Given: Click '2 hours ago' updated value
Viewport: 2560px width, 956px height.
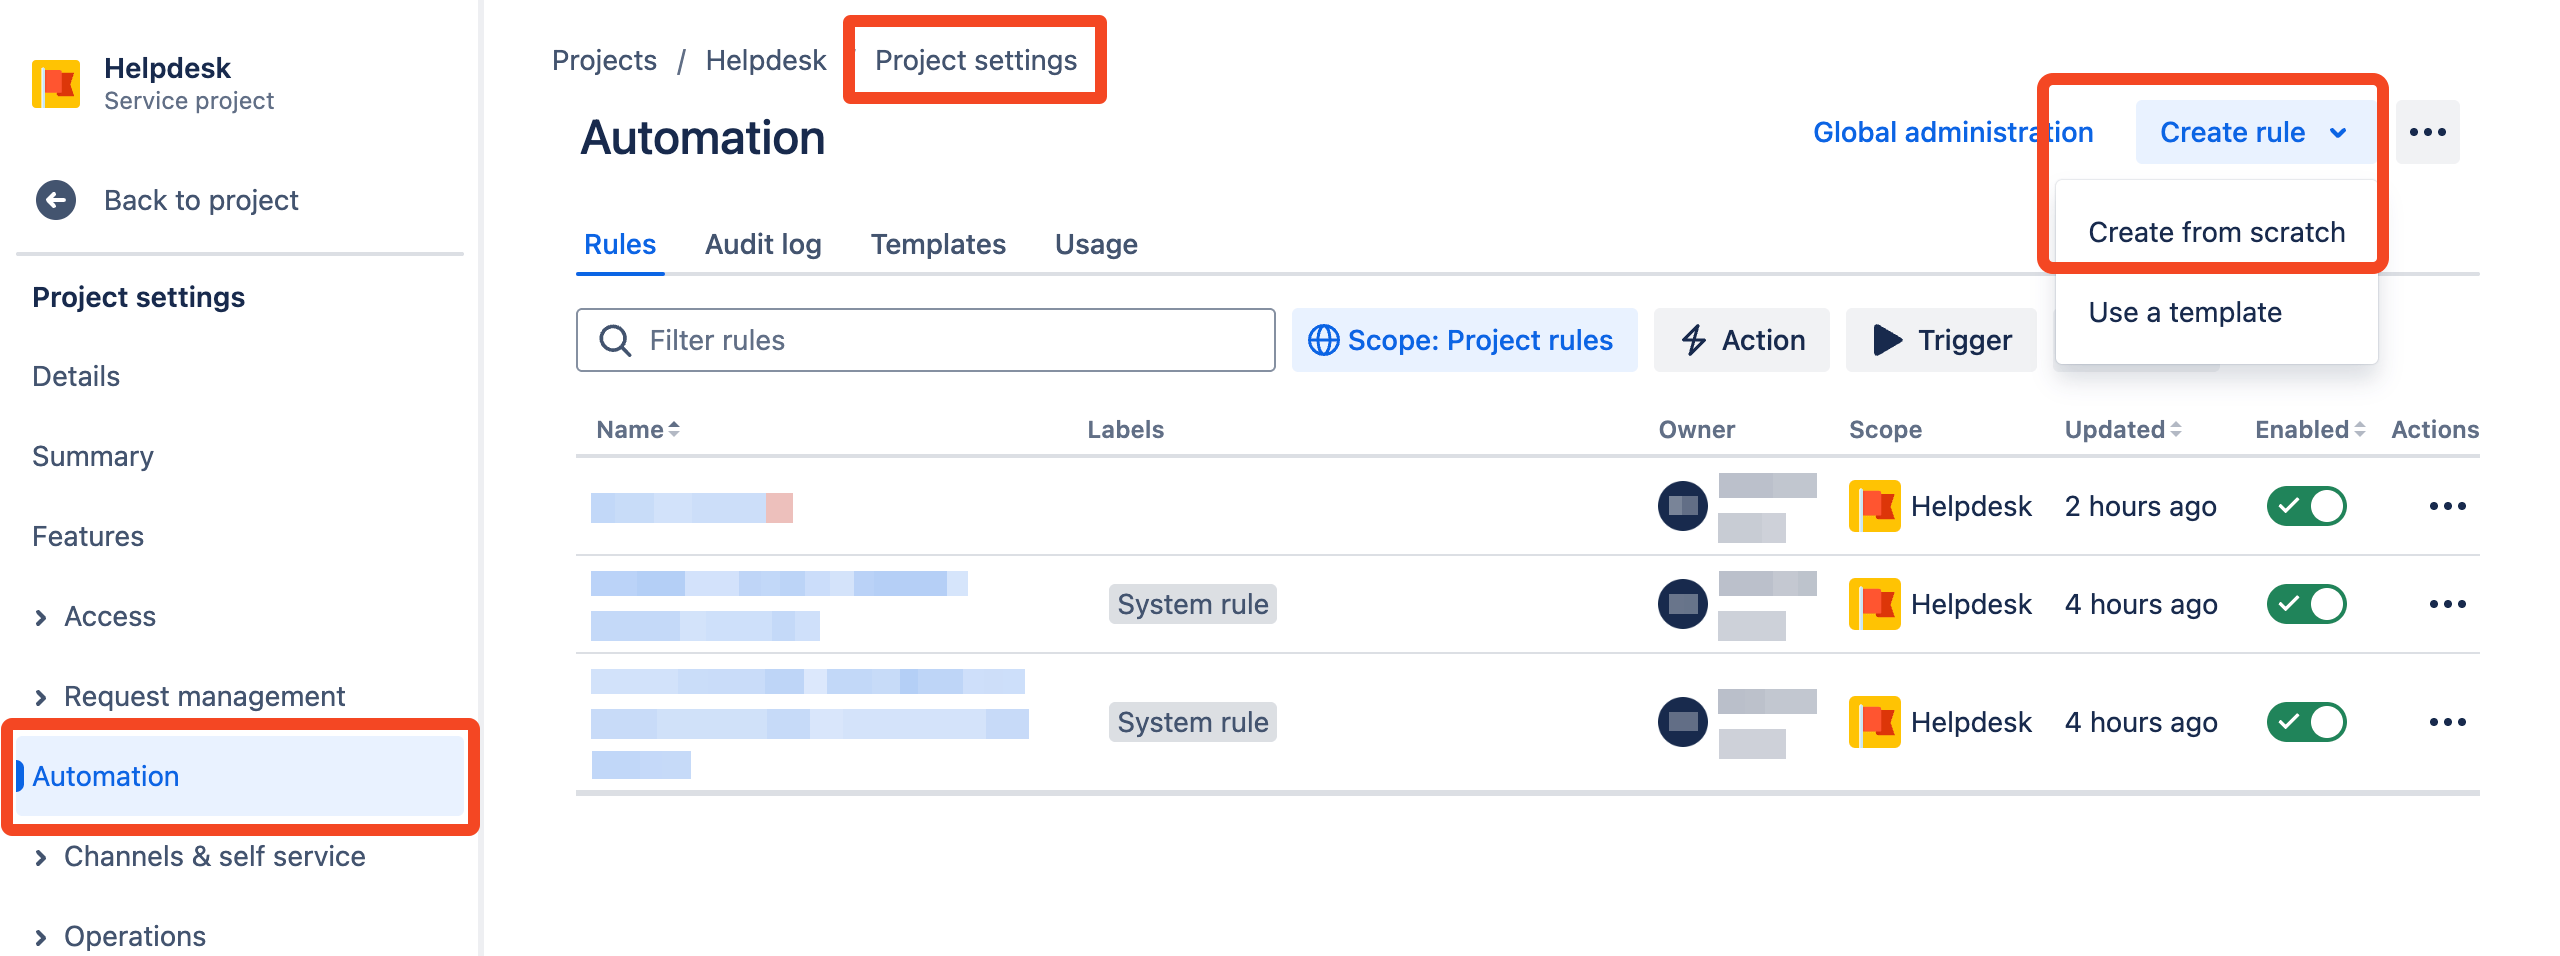Looking at the screenshot, I should tap(2140, 506).
